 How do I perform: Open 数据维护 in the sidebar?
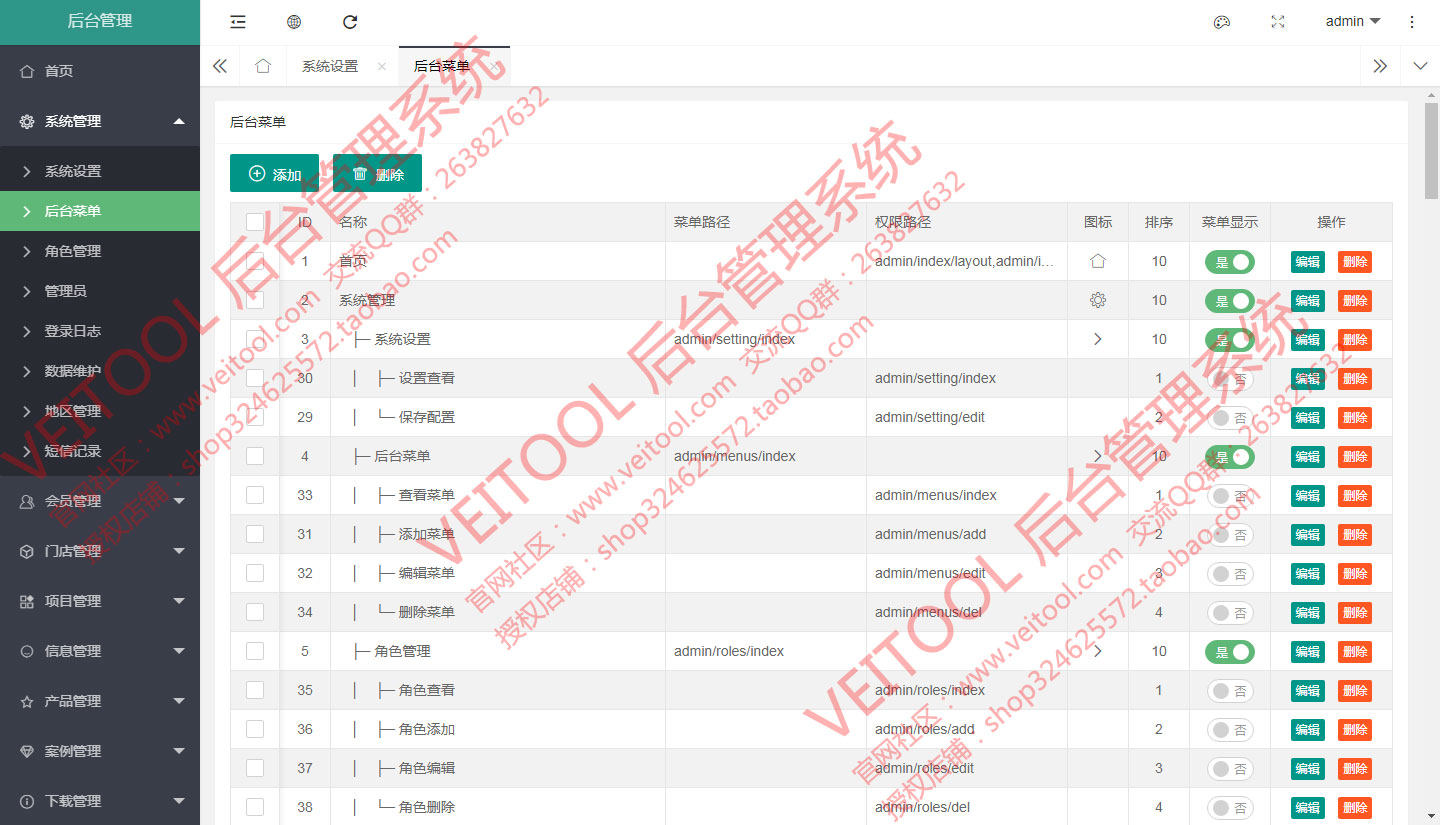[100, 371]
